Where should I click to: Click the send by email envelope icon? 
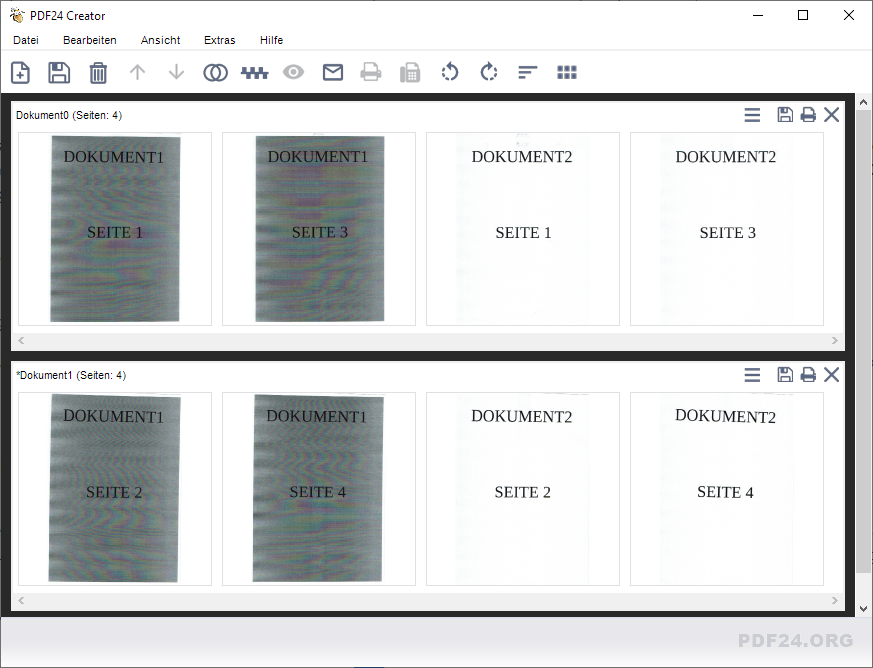click(x=333, y=73)
